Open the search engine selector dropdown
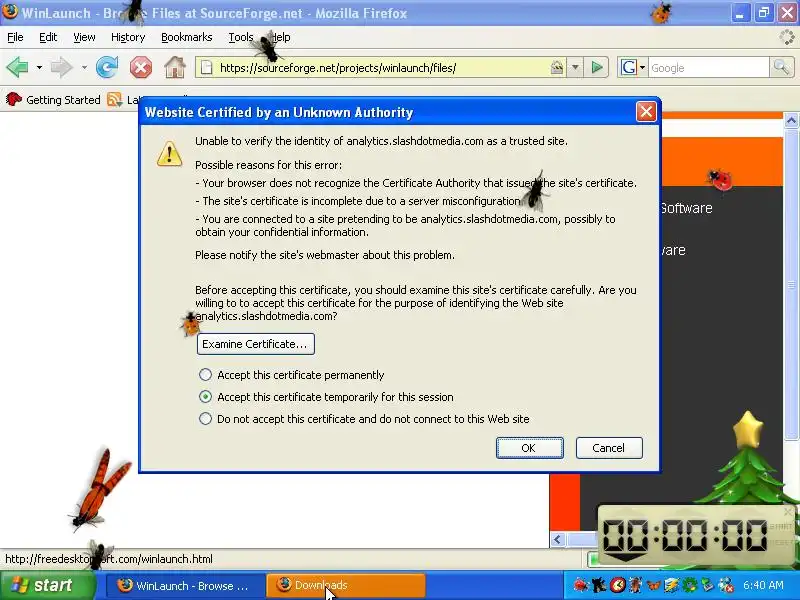 point(642,67)
